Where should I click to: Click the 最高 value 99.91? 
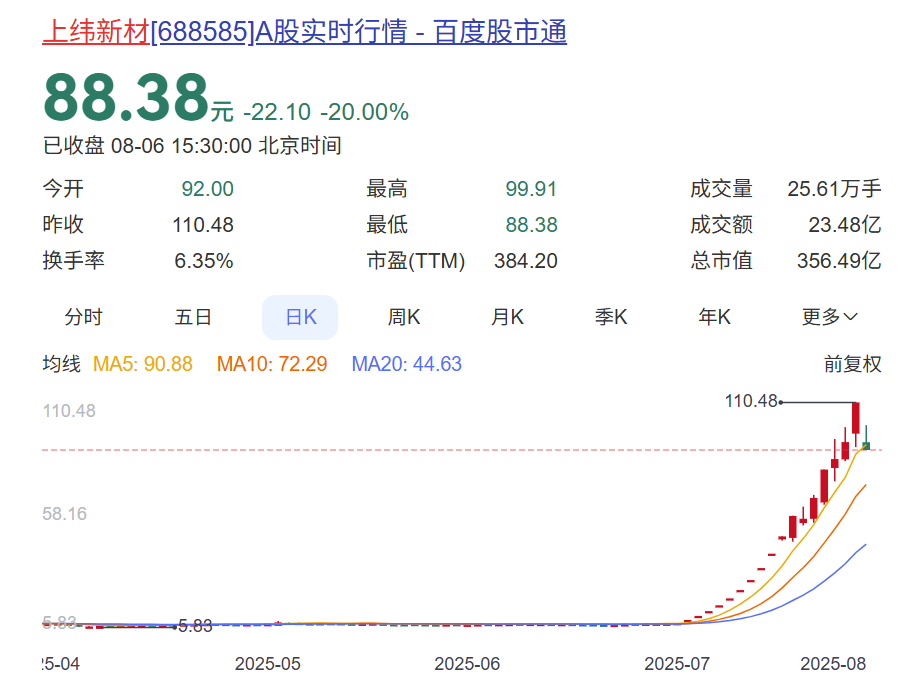[531, 189]
